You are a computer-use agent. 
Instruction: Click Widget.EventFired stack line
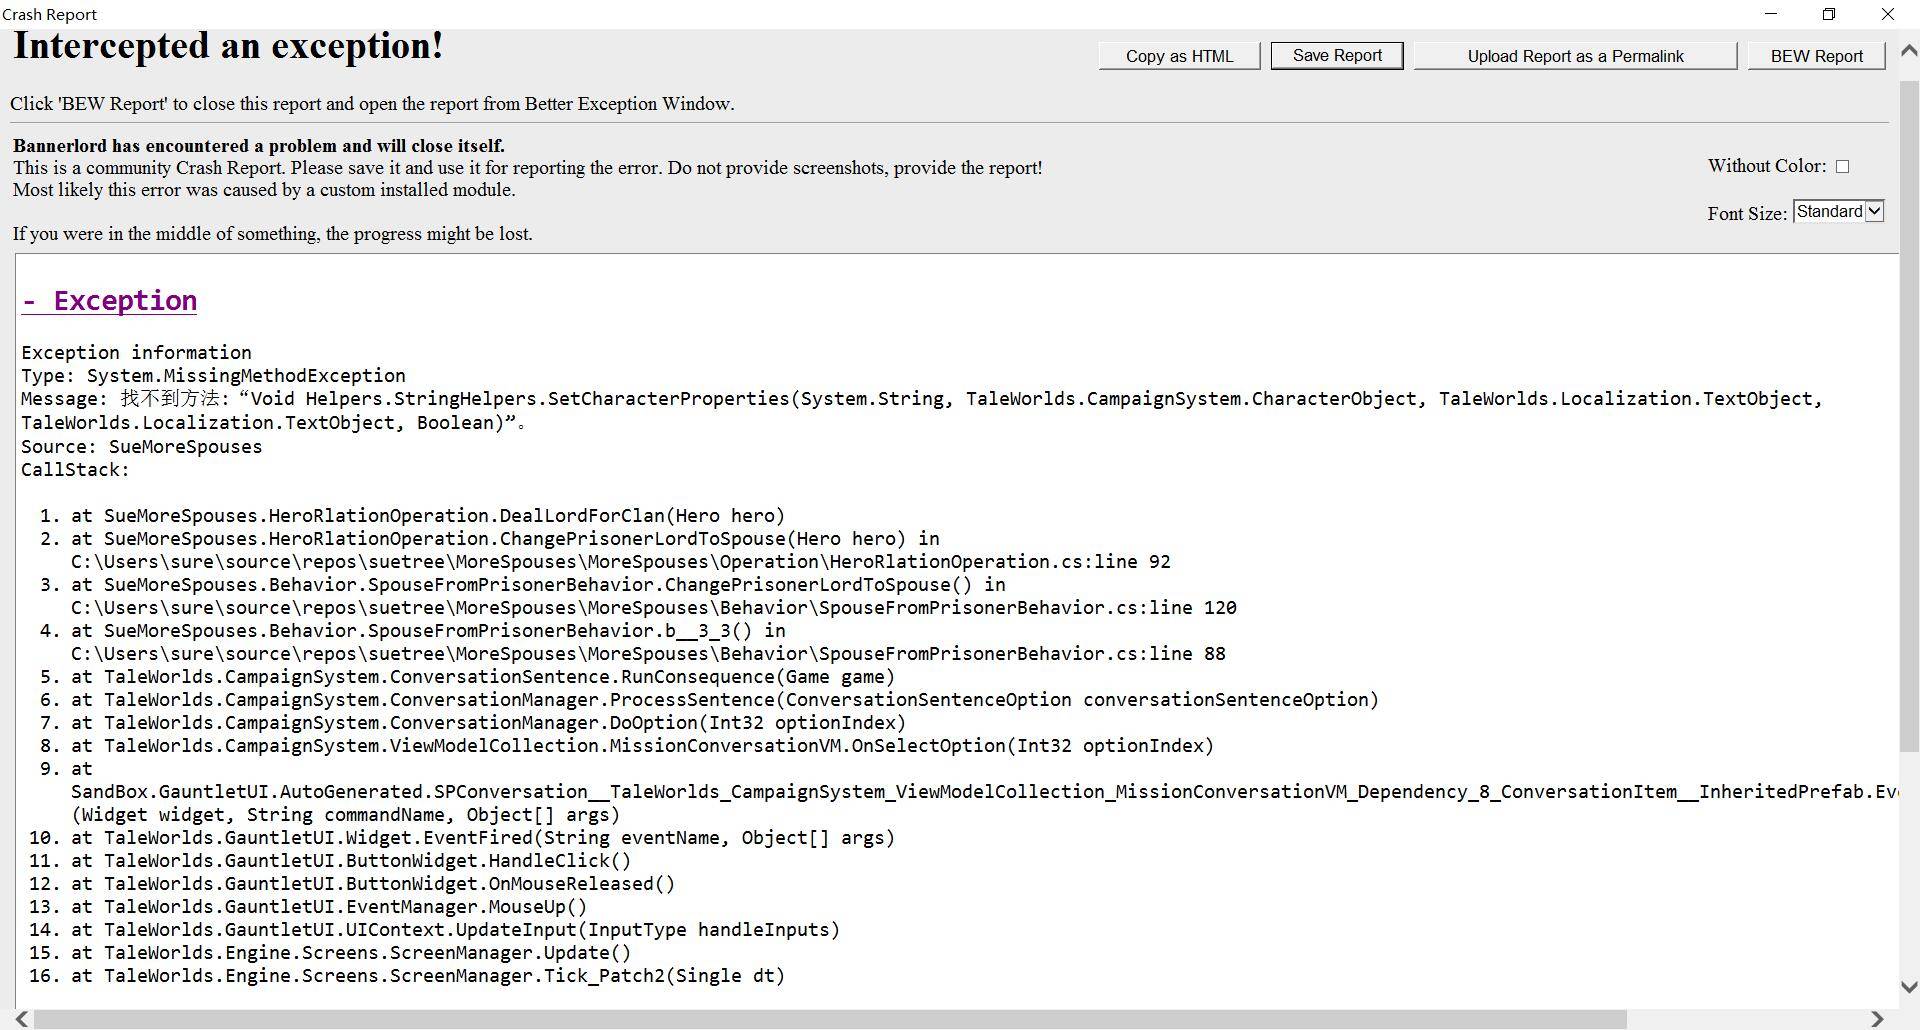click(x=483, y=838)
